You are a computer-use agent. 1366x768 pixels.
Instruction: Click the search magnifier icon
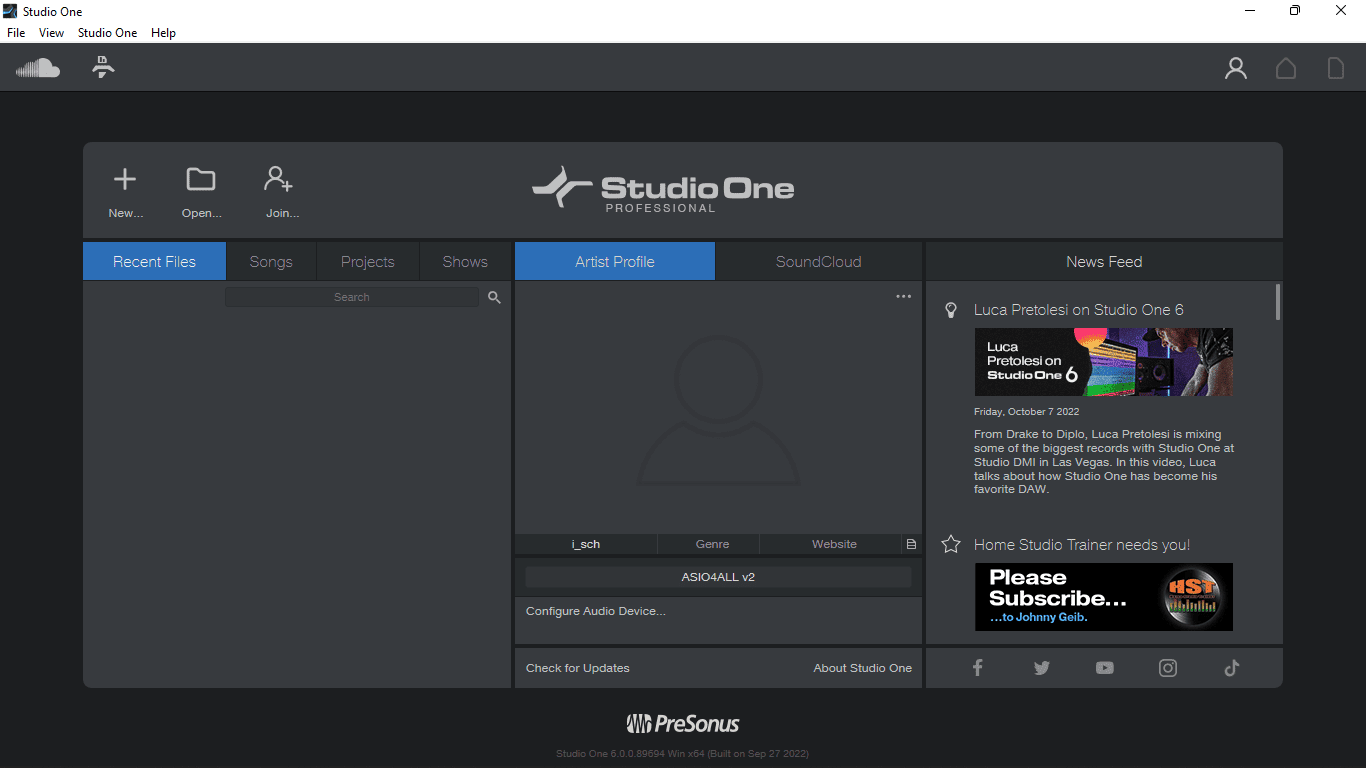[x=494, y=297]
